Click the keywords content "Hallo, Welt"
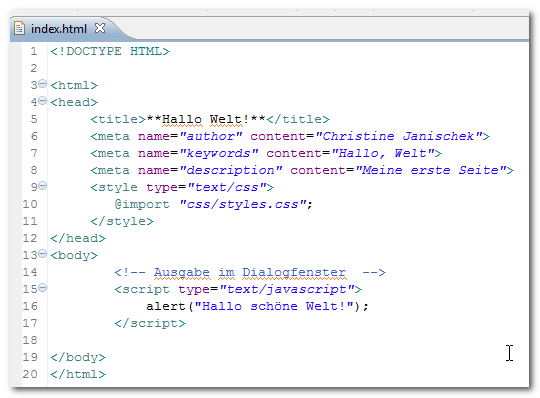Screen dimensions: 540x398 click(x=383, y=153)
